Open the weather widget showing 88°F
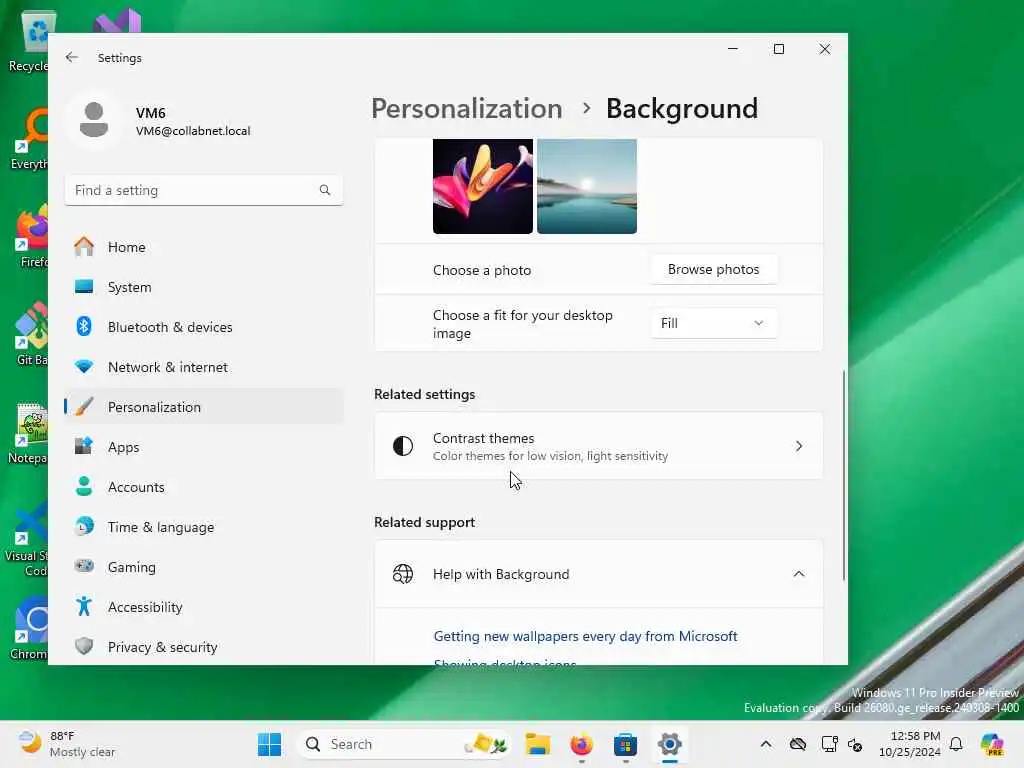This screenshot has width=1024, height=768. coord(67,744)
